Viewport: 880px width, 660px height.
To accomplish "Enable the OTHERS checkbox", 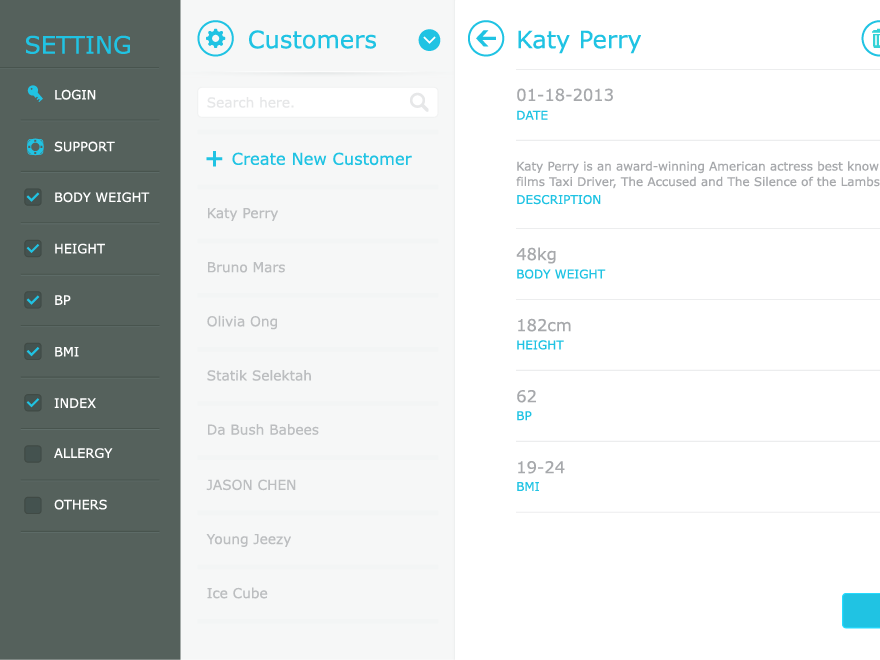I will pyautogui.click(x=33, y=505).
